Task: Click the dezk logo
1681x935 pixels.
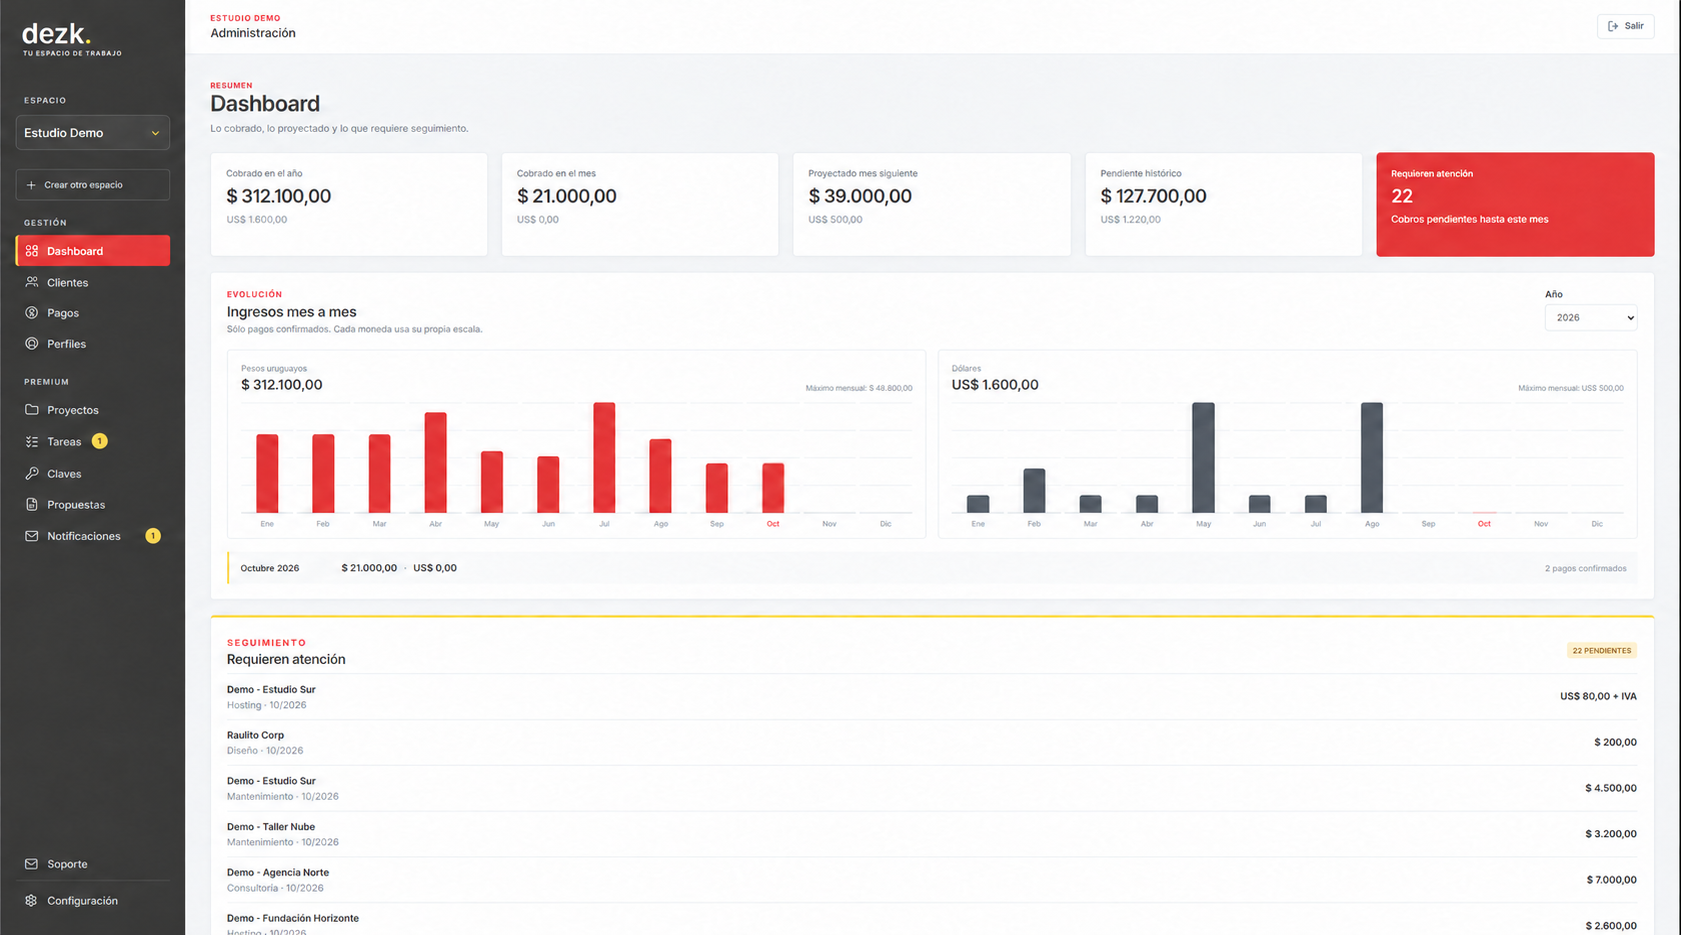Action: tap(57, 36)
